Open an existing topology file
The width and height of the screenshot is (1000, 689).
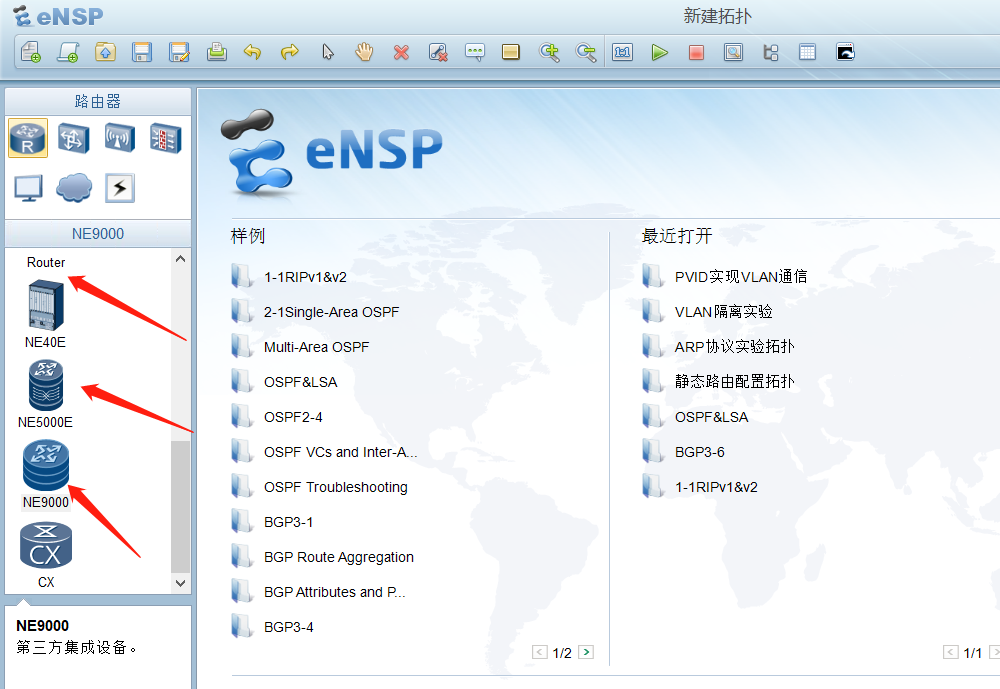coord(105,52)
